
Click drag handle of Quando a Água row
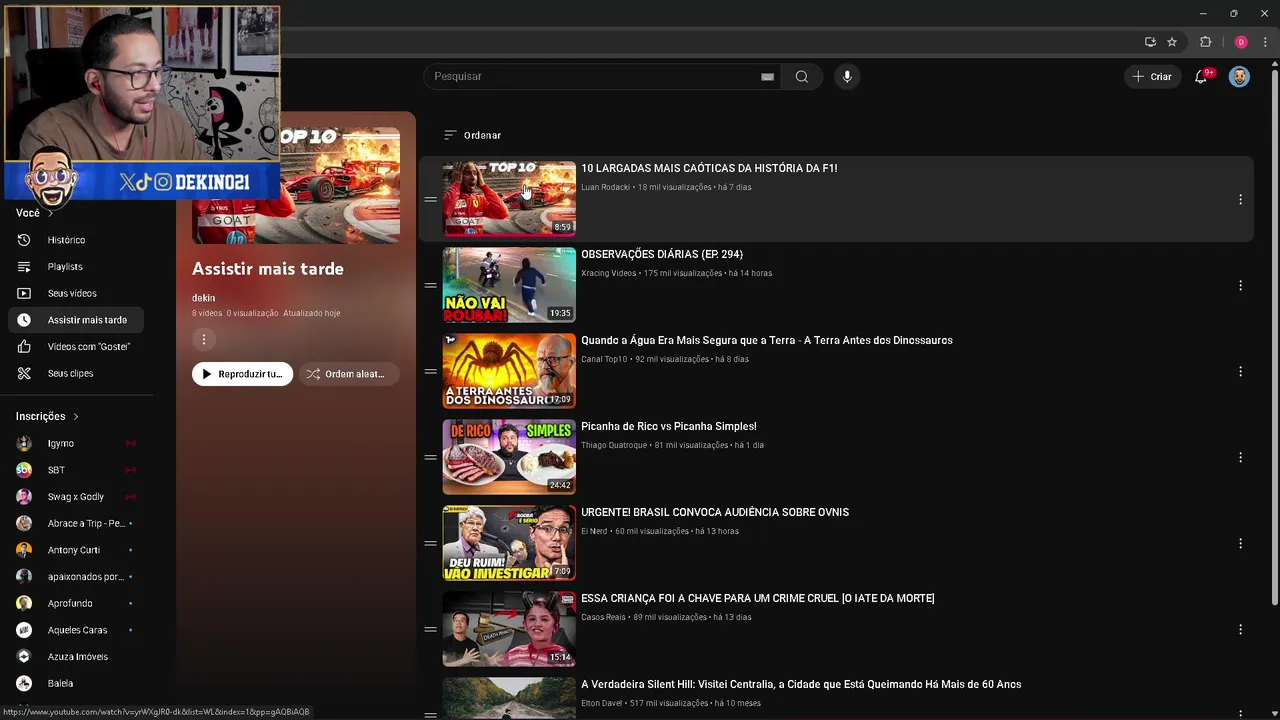[x=430, y=372]
